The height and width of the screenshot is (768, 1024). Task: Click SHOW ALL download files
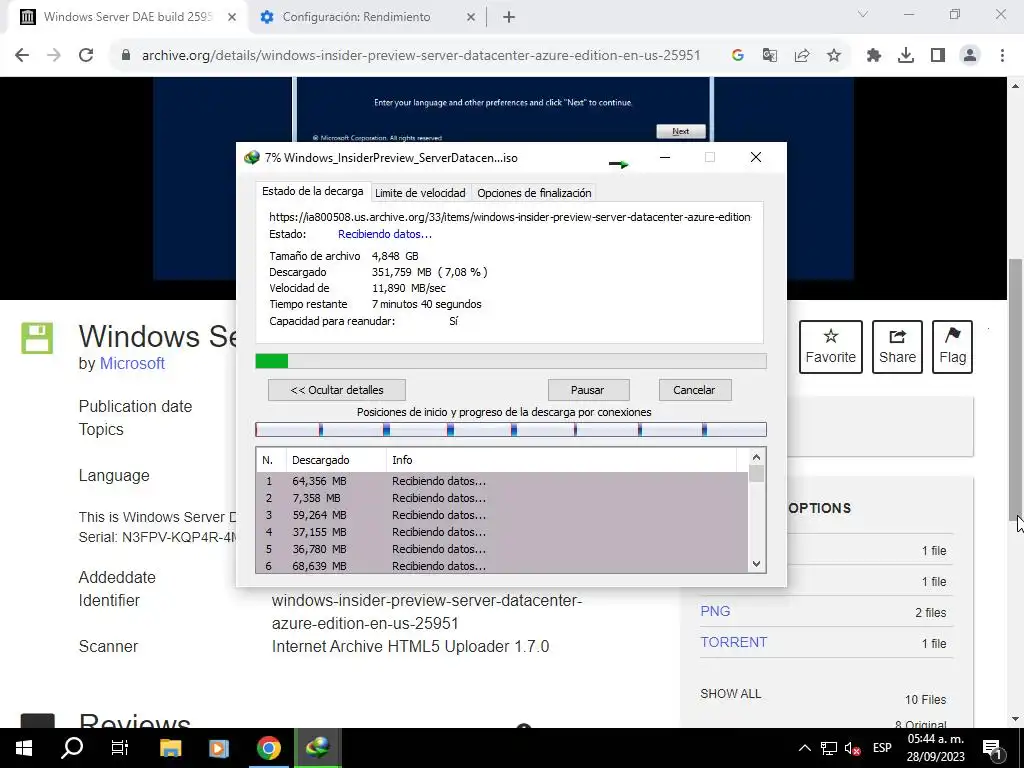pyautogui.click(x=731, y=694)
